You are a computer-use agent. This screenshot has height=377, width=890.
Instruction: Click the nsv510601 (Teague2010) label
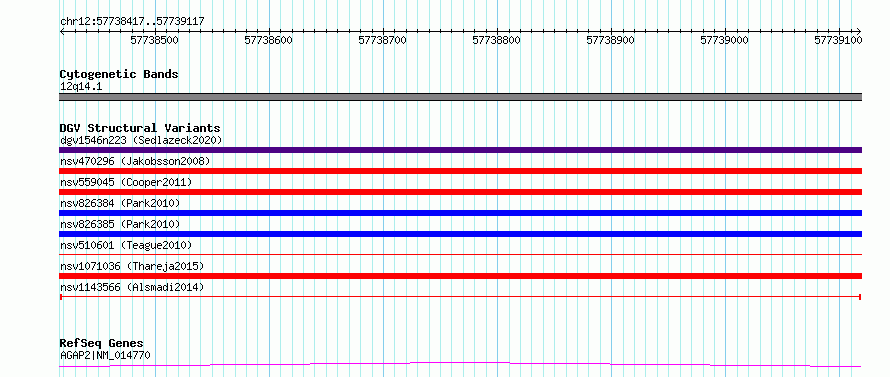[x=126, y=245]
